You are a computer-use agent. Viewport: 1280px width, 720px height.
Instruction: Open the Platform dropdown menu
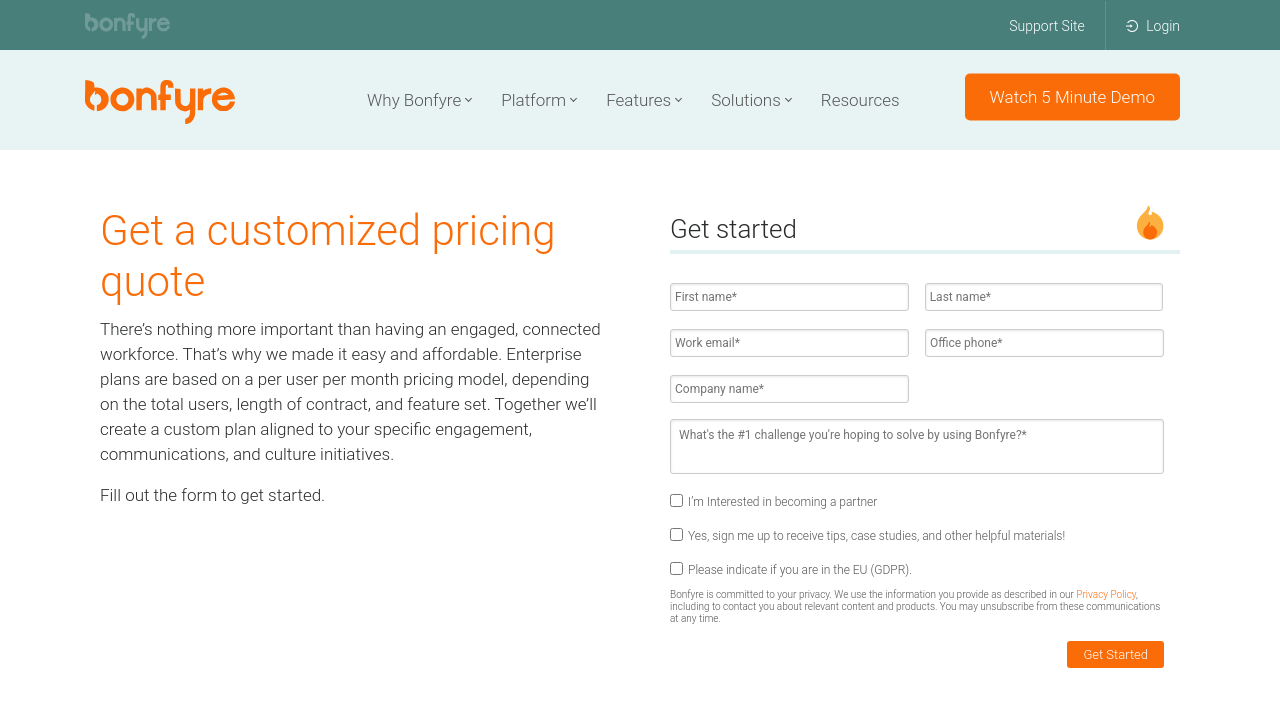point(539,100)
